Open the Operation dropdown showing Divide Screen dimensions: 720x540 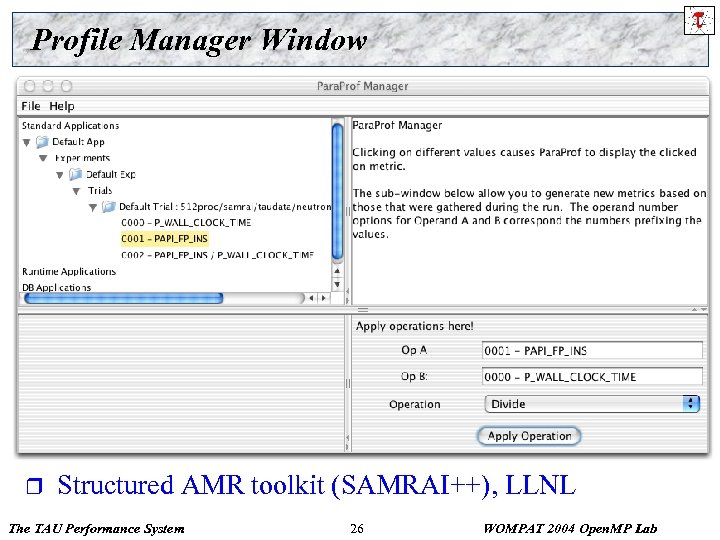click(592, 404)
